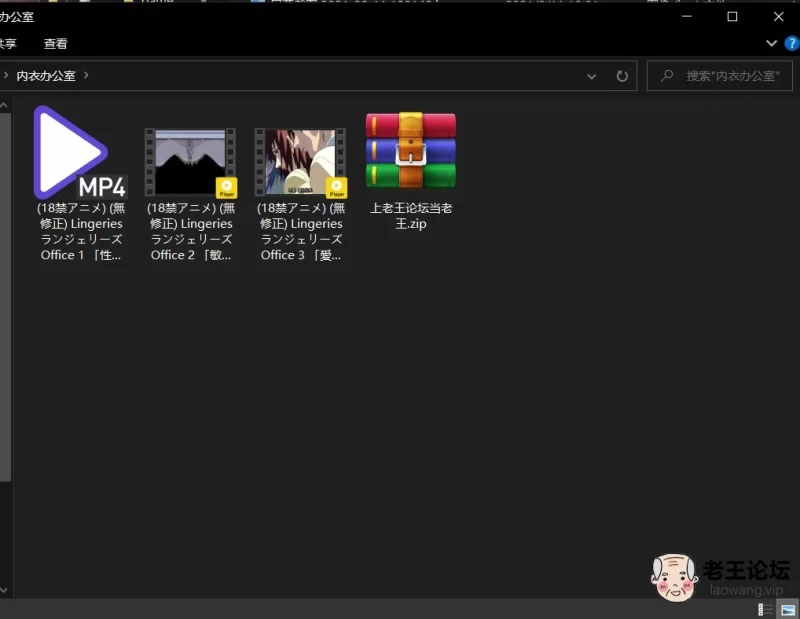
Task: Click the Office 1 file name label
Action: pos(81,232)
